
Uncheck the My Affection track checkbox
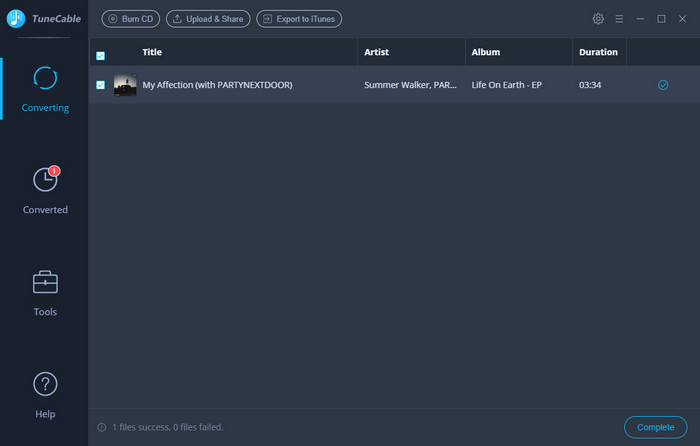point(100,85)
